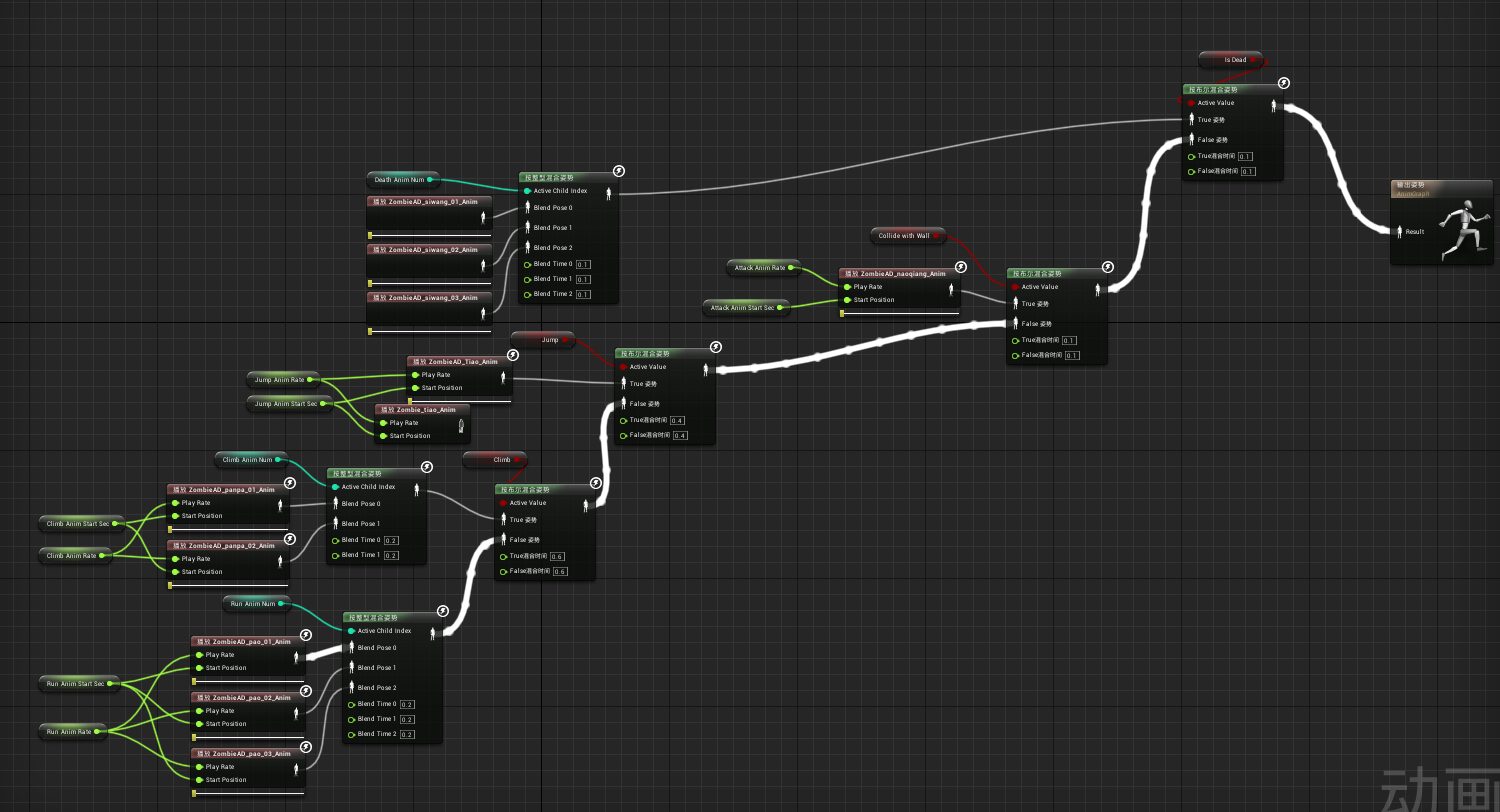Click scrub bar under ZombieAD_siwang_01_Anim node
The height and width of the screenshot is (812, 1500).
430,235
